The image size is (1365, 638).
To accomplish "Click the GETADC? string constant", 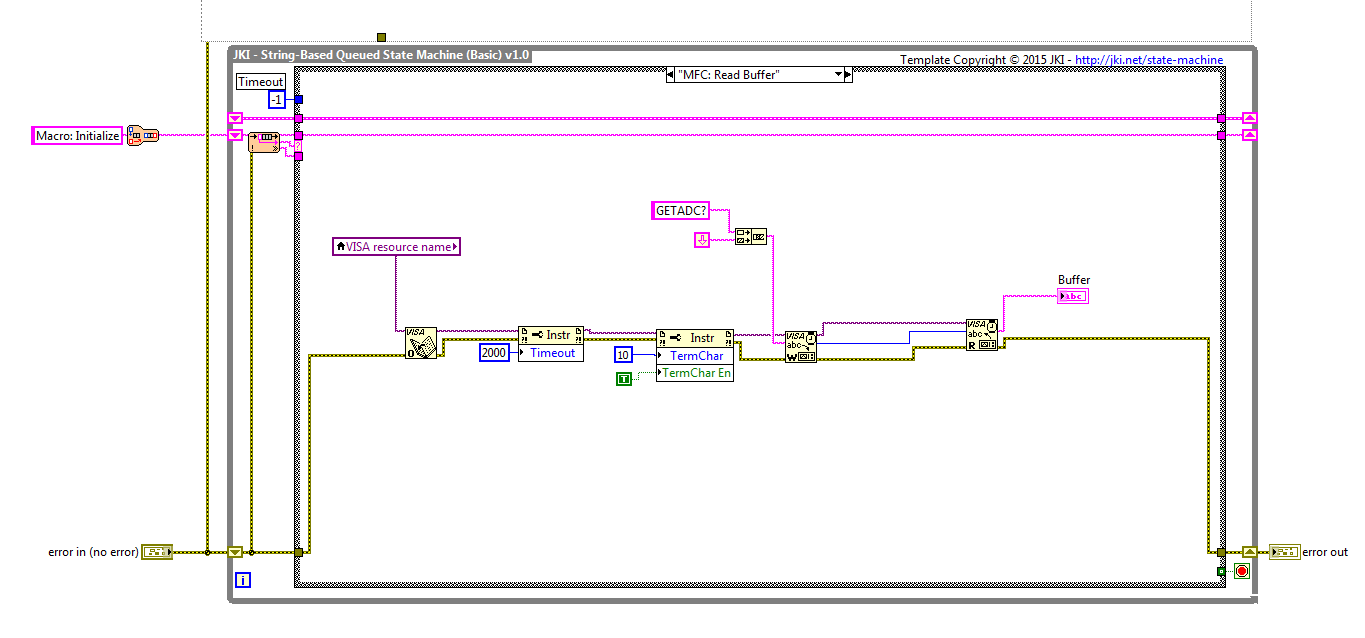I will tap(680, 211).
